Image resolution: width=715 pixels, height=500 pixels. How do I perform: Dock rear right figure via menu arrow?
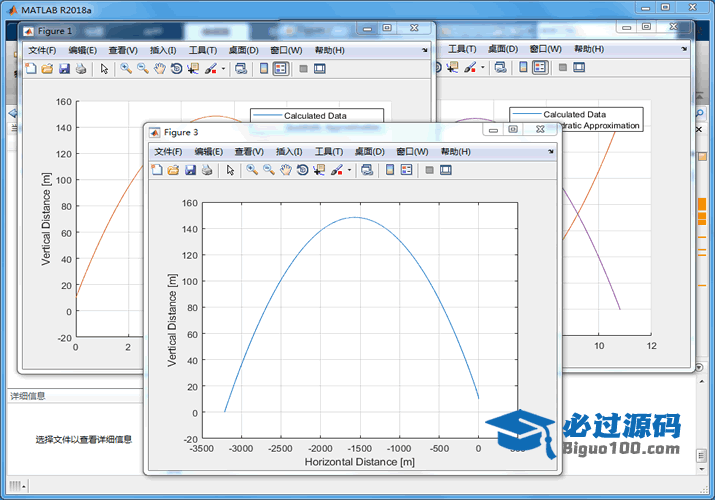tap(684, 49)
